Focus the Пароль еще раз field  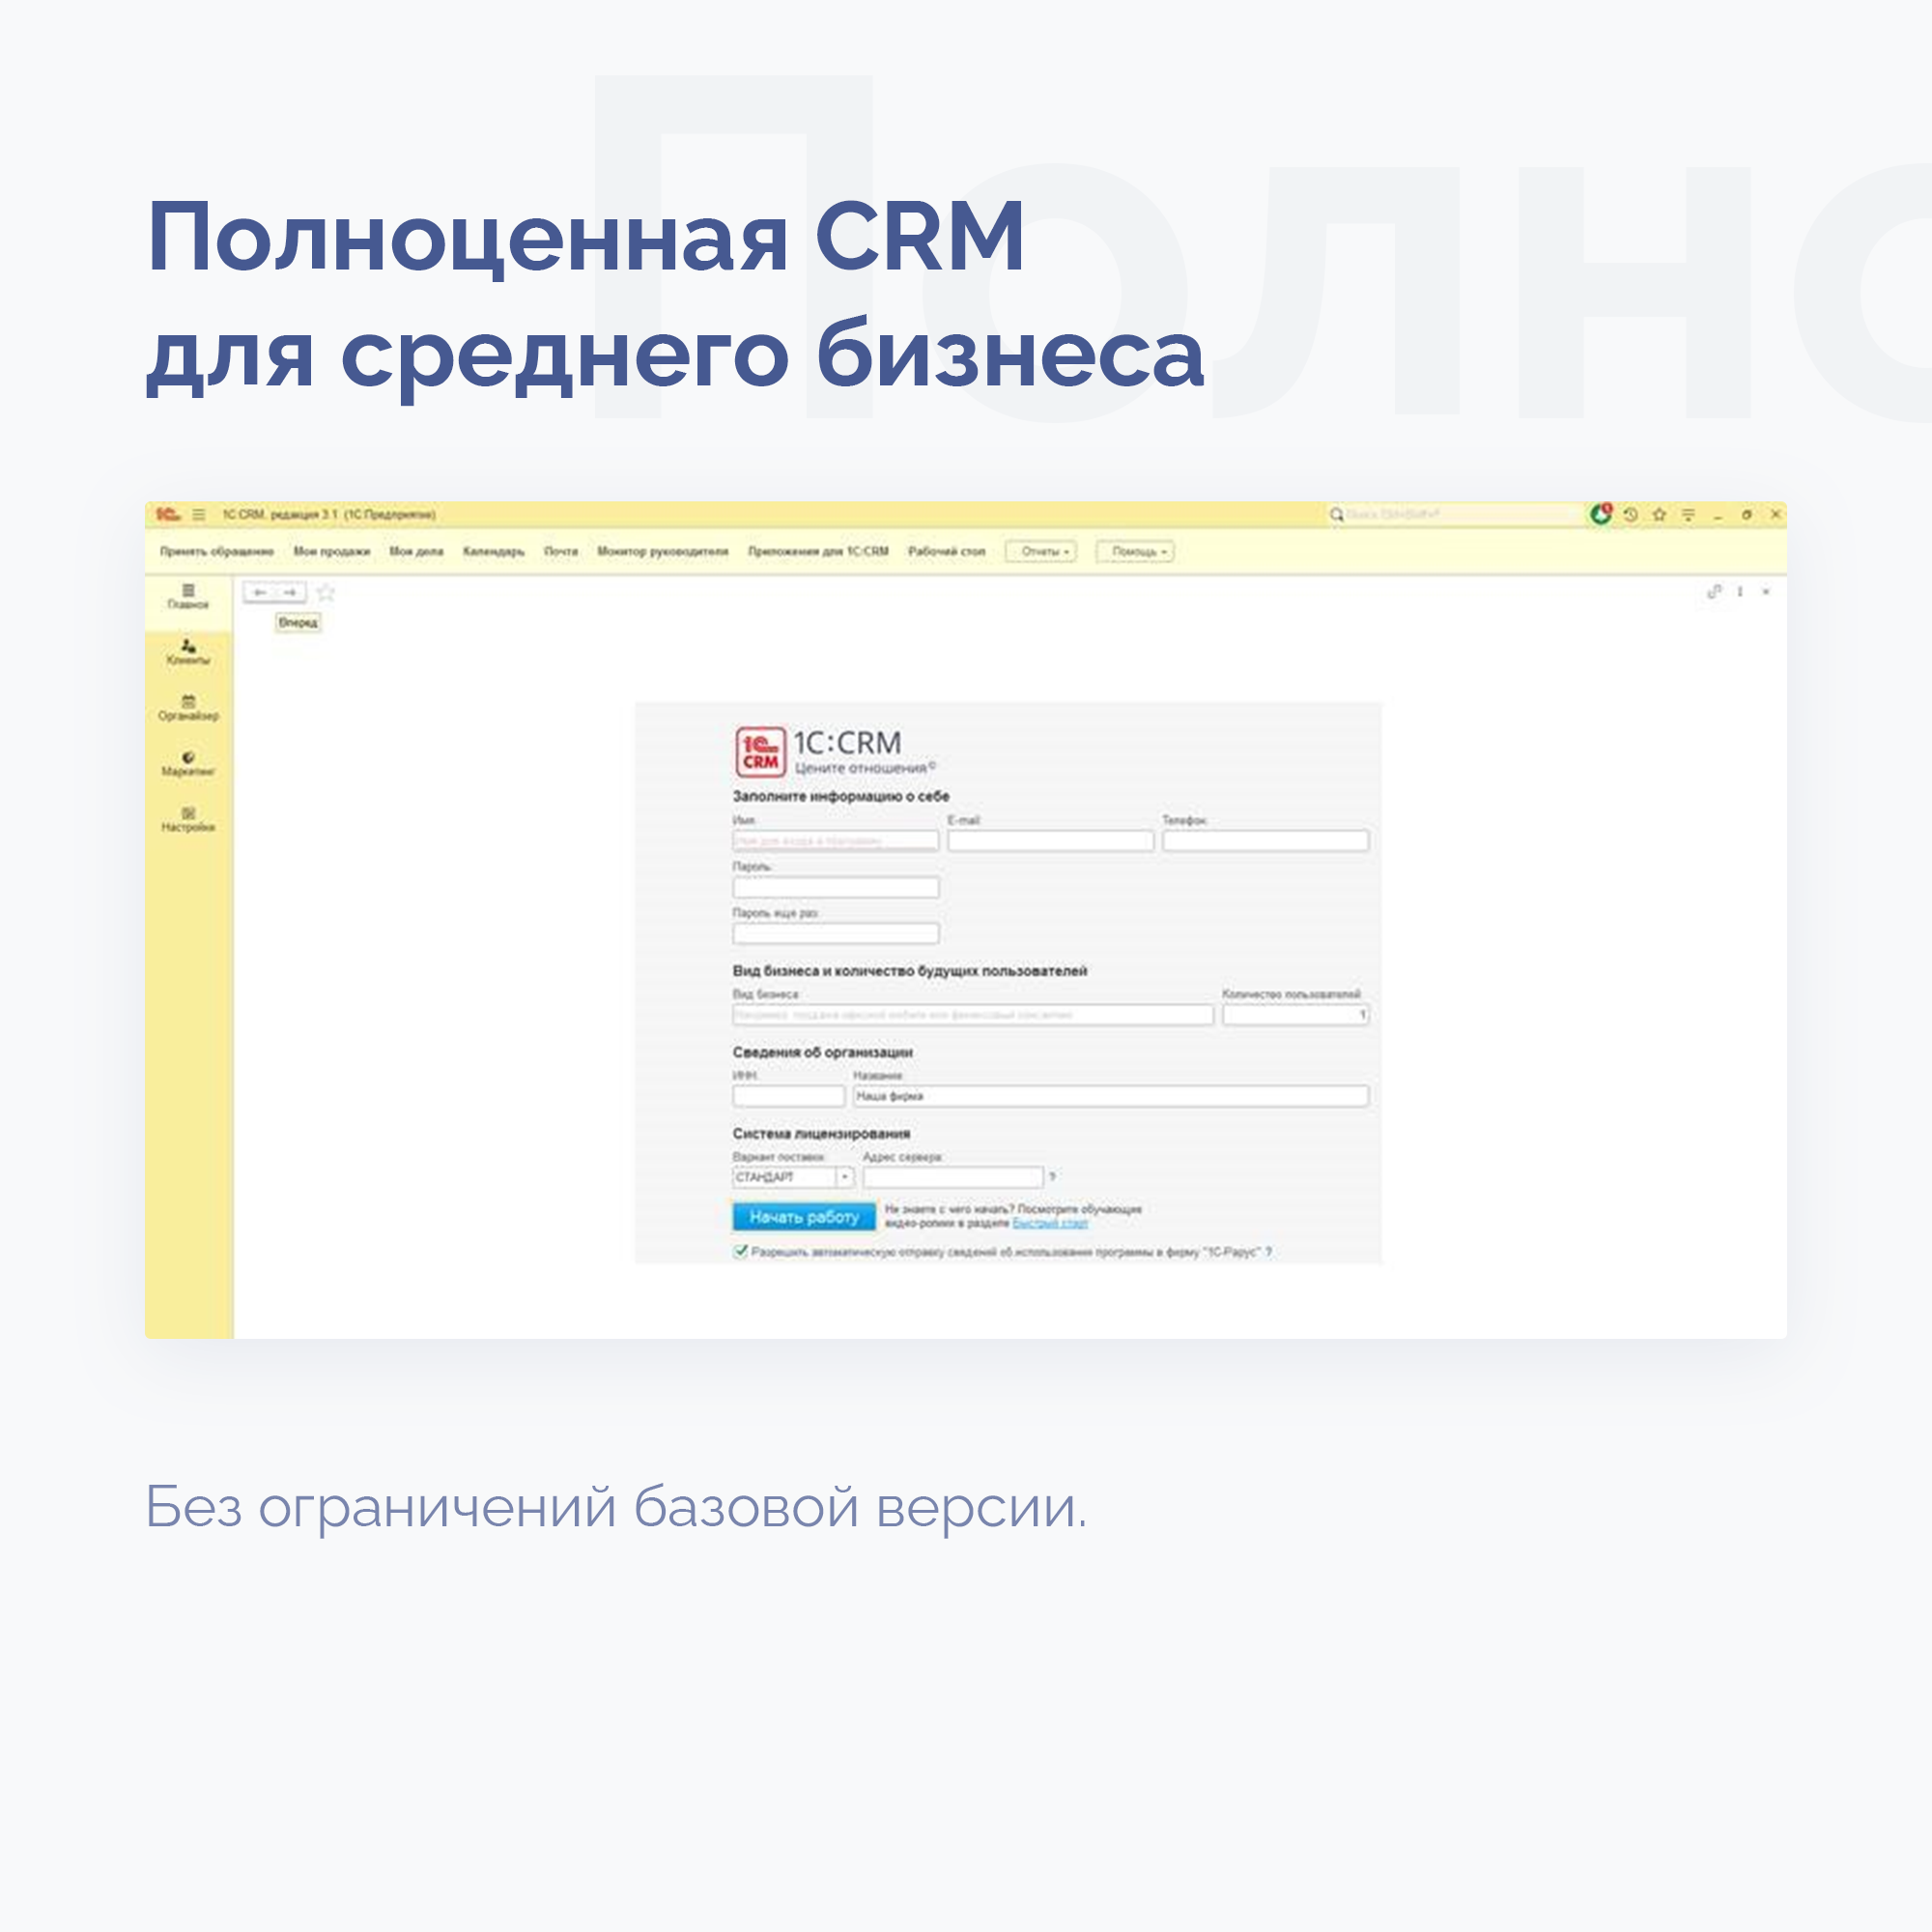(836, 934)
